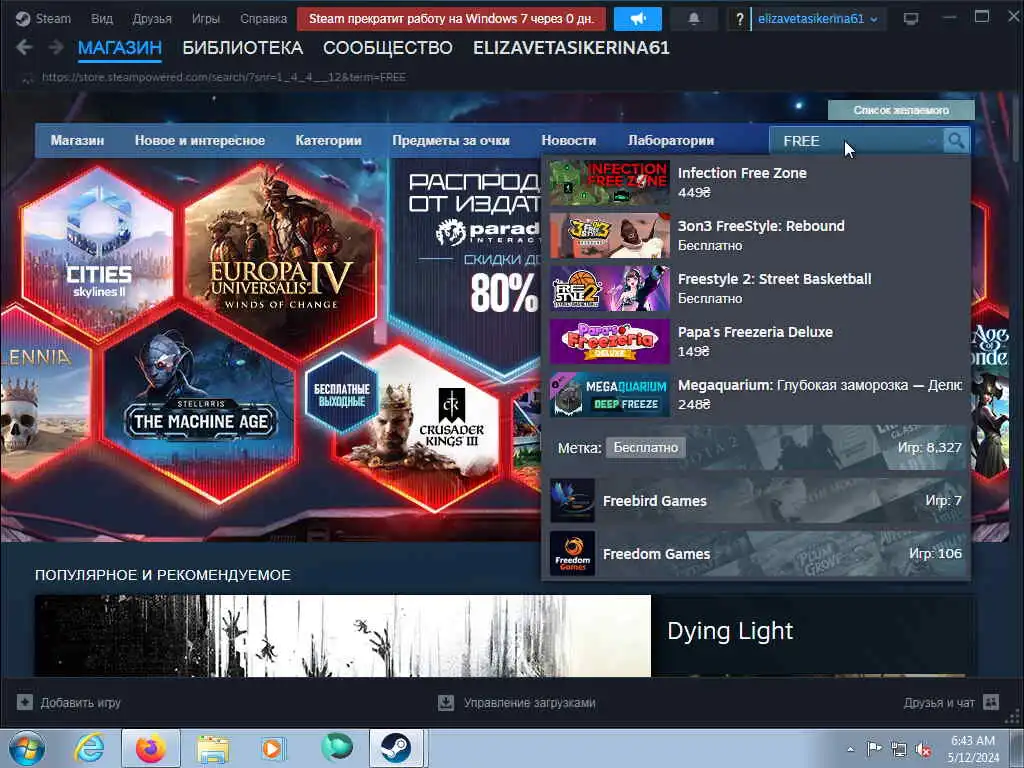This screenshot has width=1024, height=768.
Task: Open the Справка menu
Action: click(263, 19)
